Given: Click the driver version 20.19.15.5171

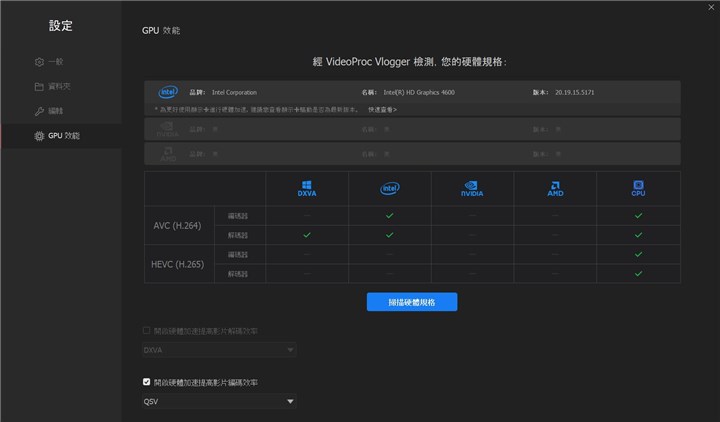Looking at the screenshot, I should point(574,92).
